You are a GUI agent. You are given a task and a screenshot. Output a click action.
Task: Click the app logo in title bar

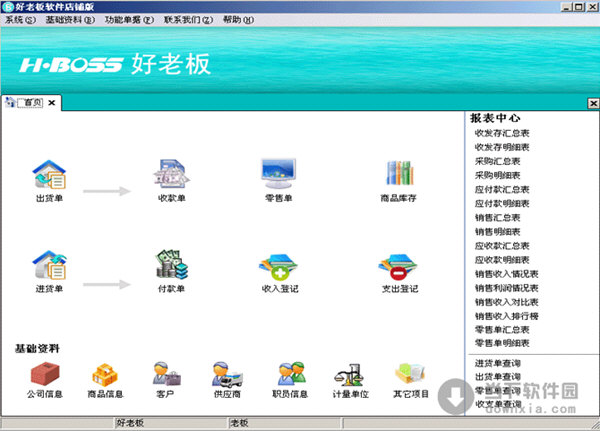pyautogui.click(x=8, y=7)
